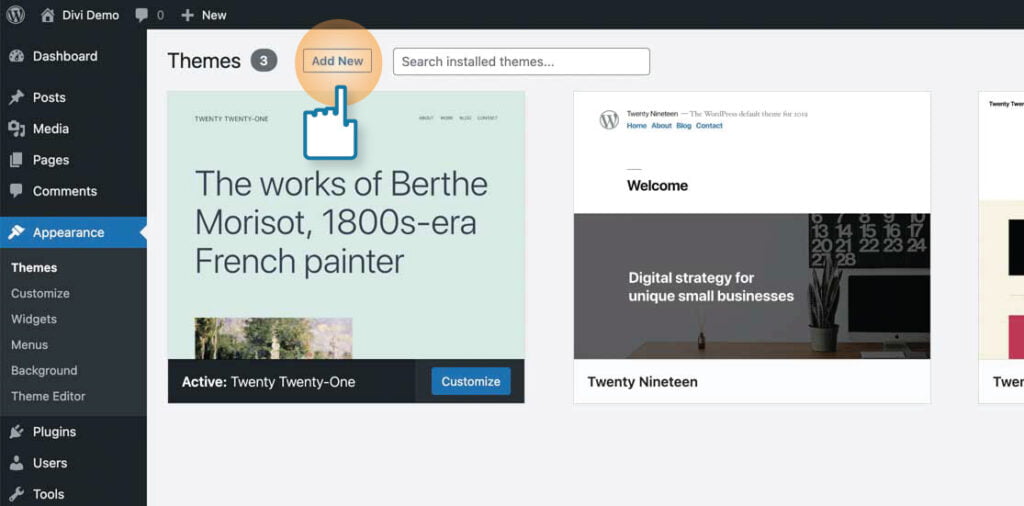
Task: Click the Twenty Nineteen theme name
Action: [642, 382]
